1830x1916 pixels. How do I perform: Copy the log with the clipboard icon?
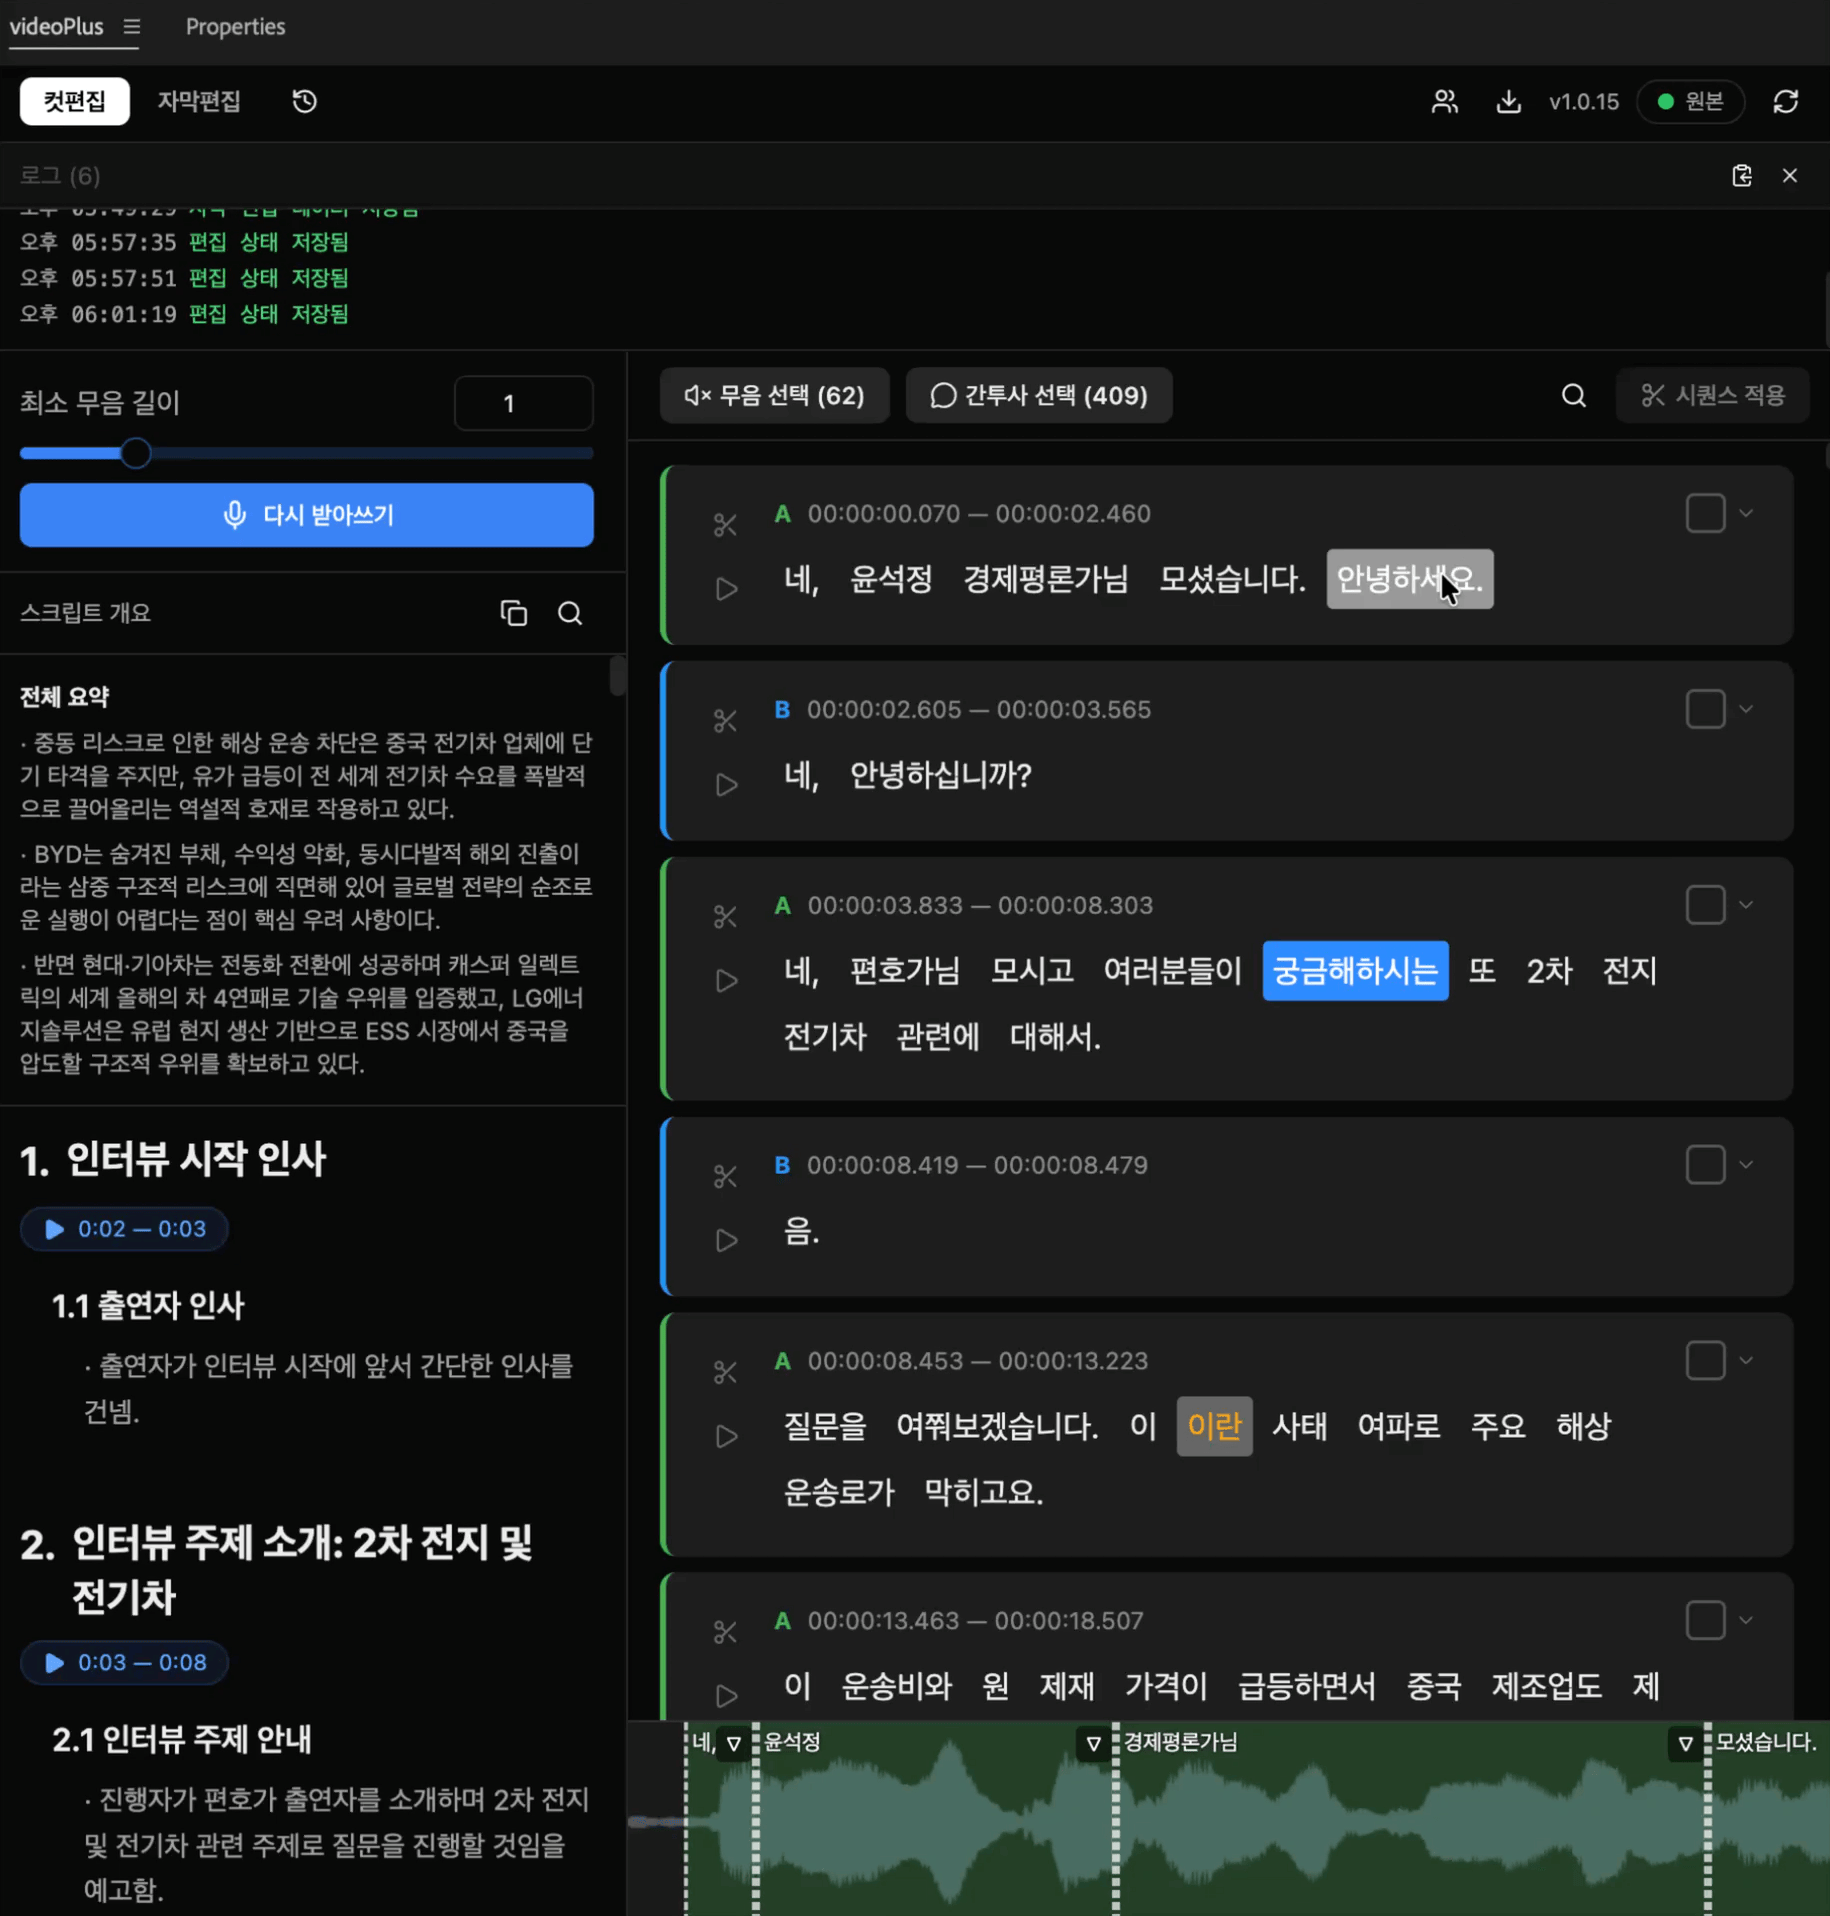click(x=1741, y=175)
